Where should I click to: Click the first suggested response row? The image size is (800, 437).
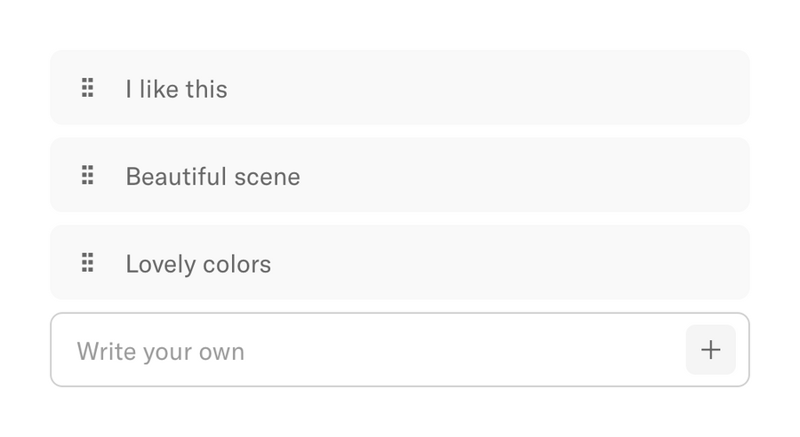(x=450, y=88)
